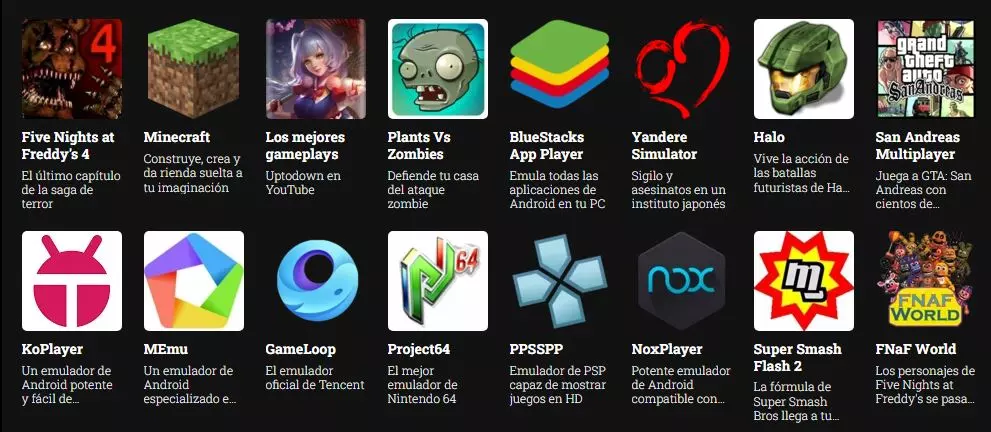This screenshot has width=991, height=432.
Task: Click the Plants Vs Zombies zombie icon
Action: 437,69
